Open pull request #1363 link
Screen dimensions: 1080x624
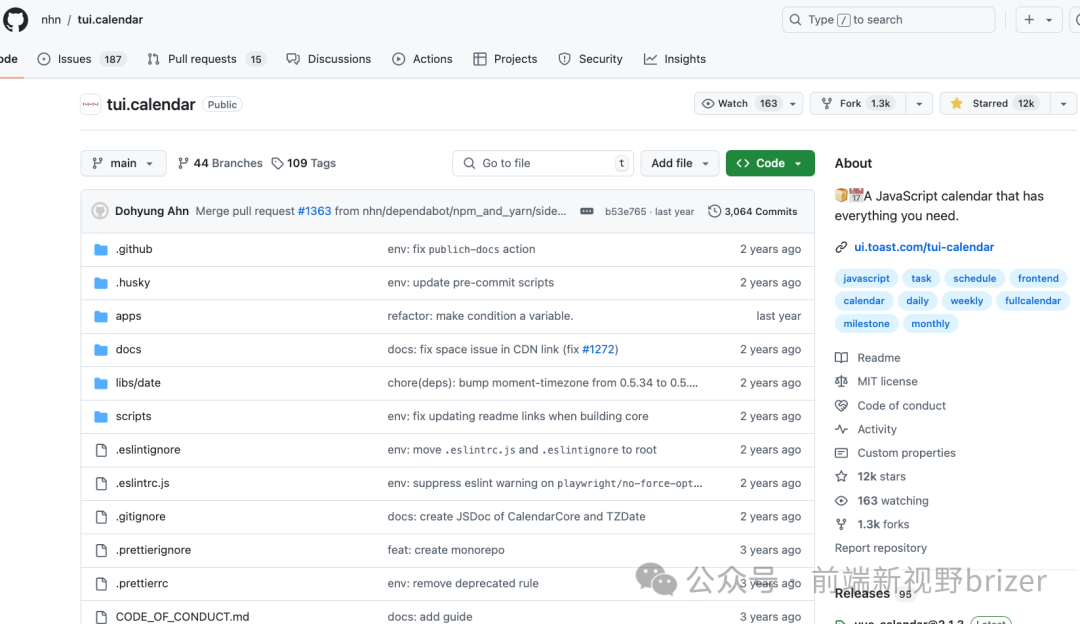(x=314, y=211)
